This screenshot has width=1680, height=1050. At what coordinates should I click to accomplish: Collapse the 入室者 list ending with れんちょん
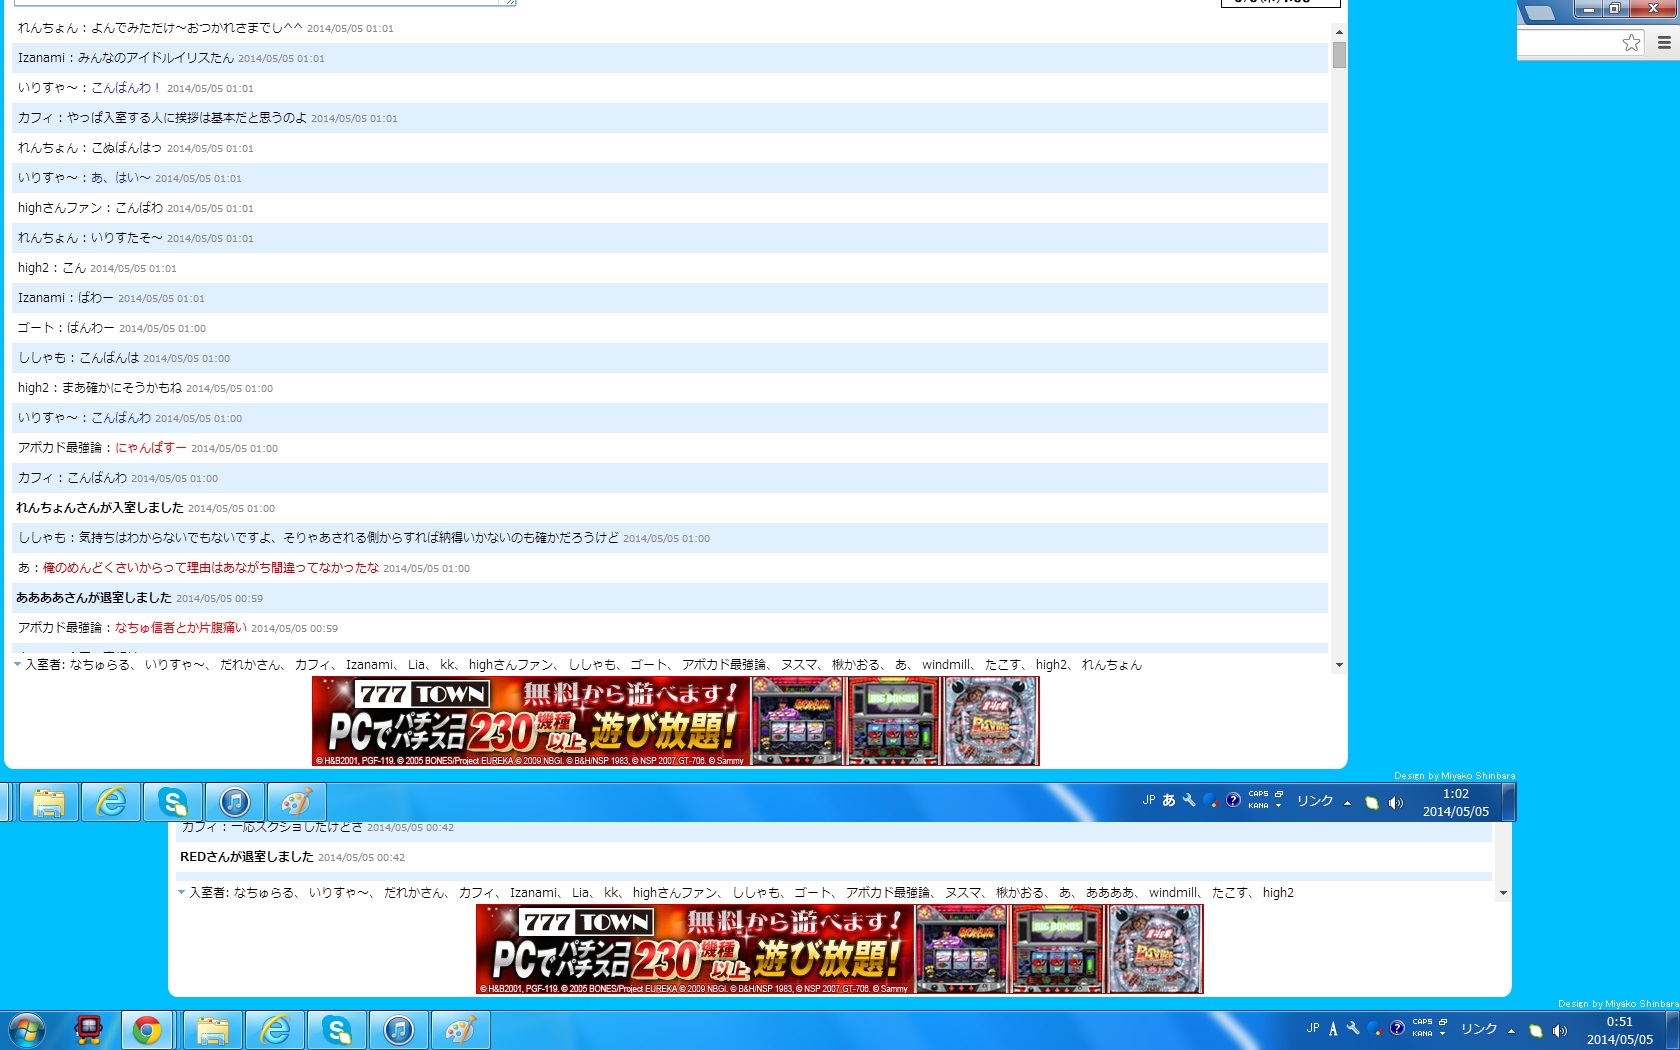(x=17, y=664)
